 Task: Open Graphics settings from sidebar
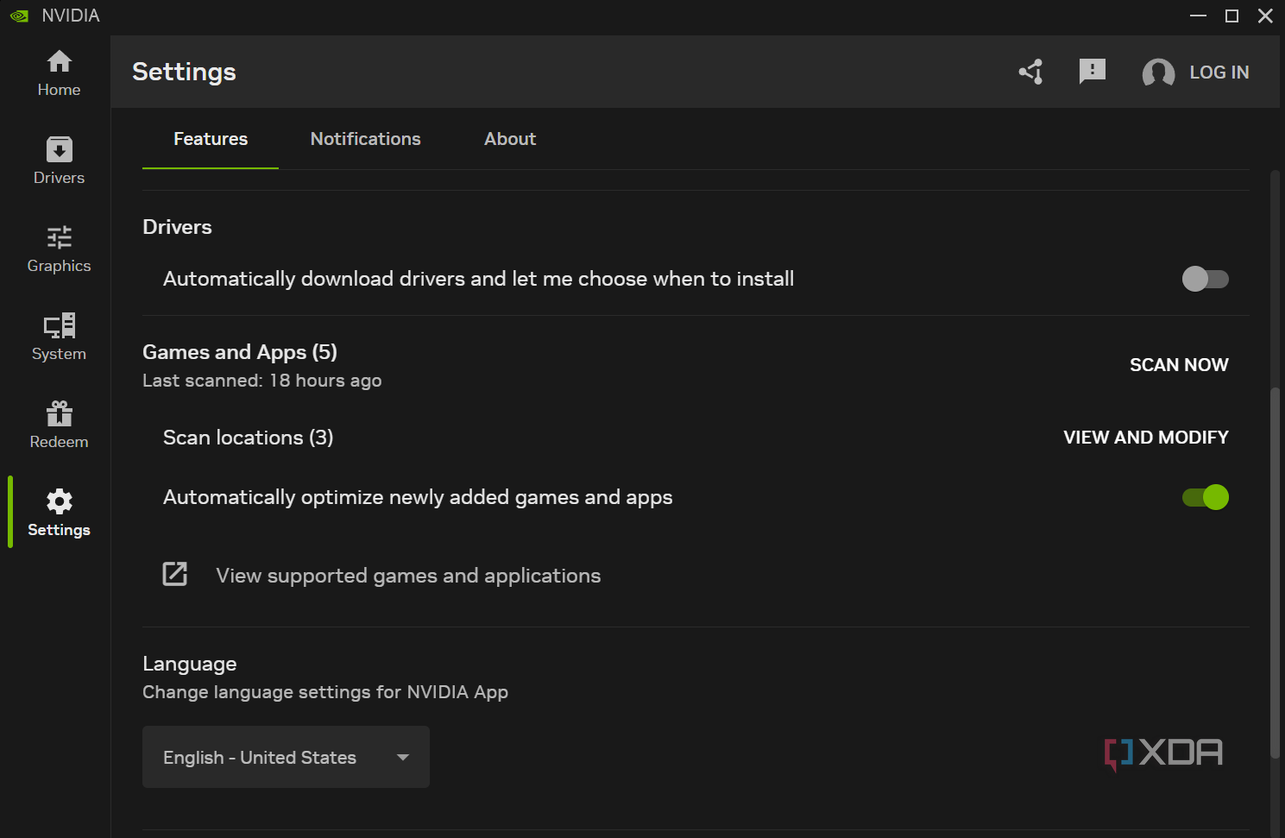(59, 250)
